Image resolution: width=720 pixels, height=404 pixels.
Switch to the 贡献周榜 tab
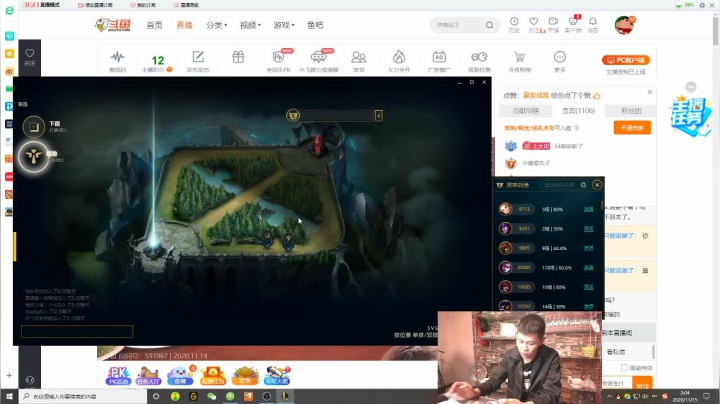click(526, 111)
